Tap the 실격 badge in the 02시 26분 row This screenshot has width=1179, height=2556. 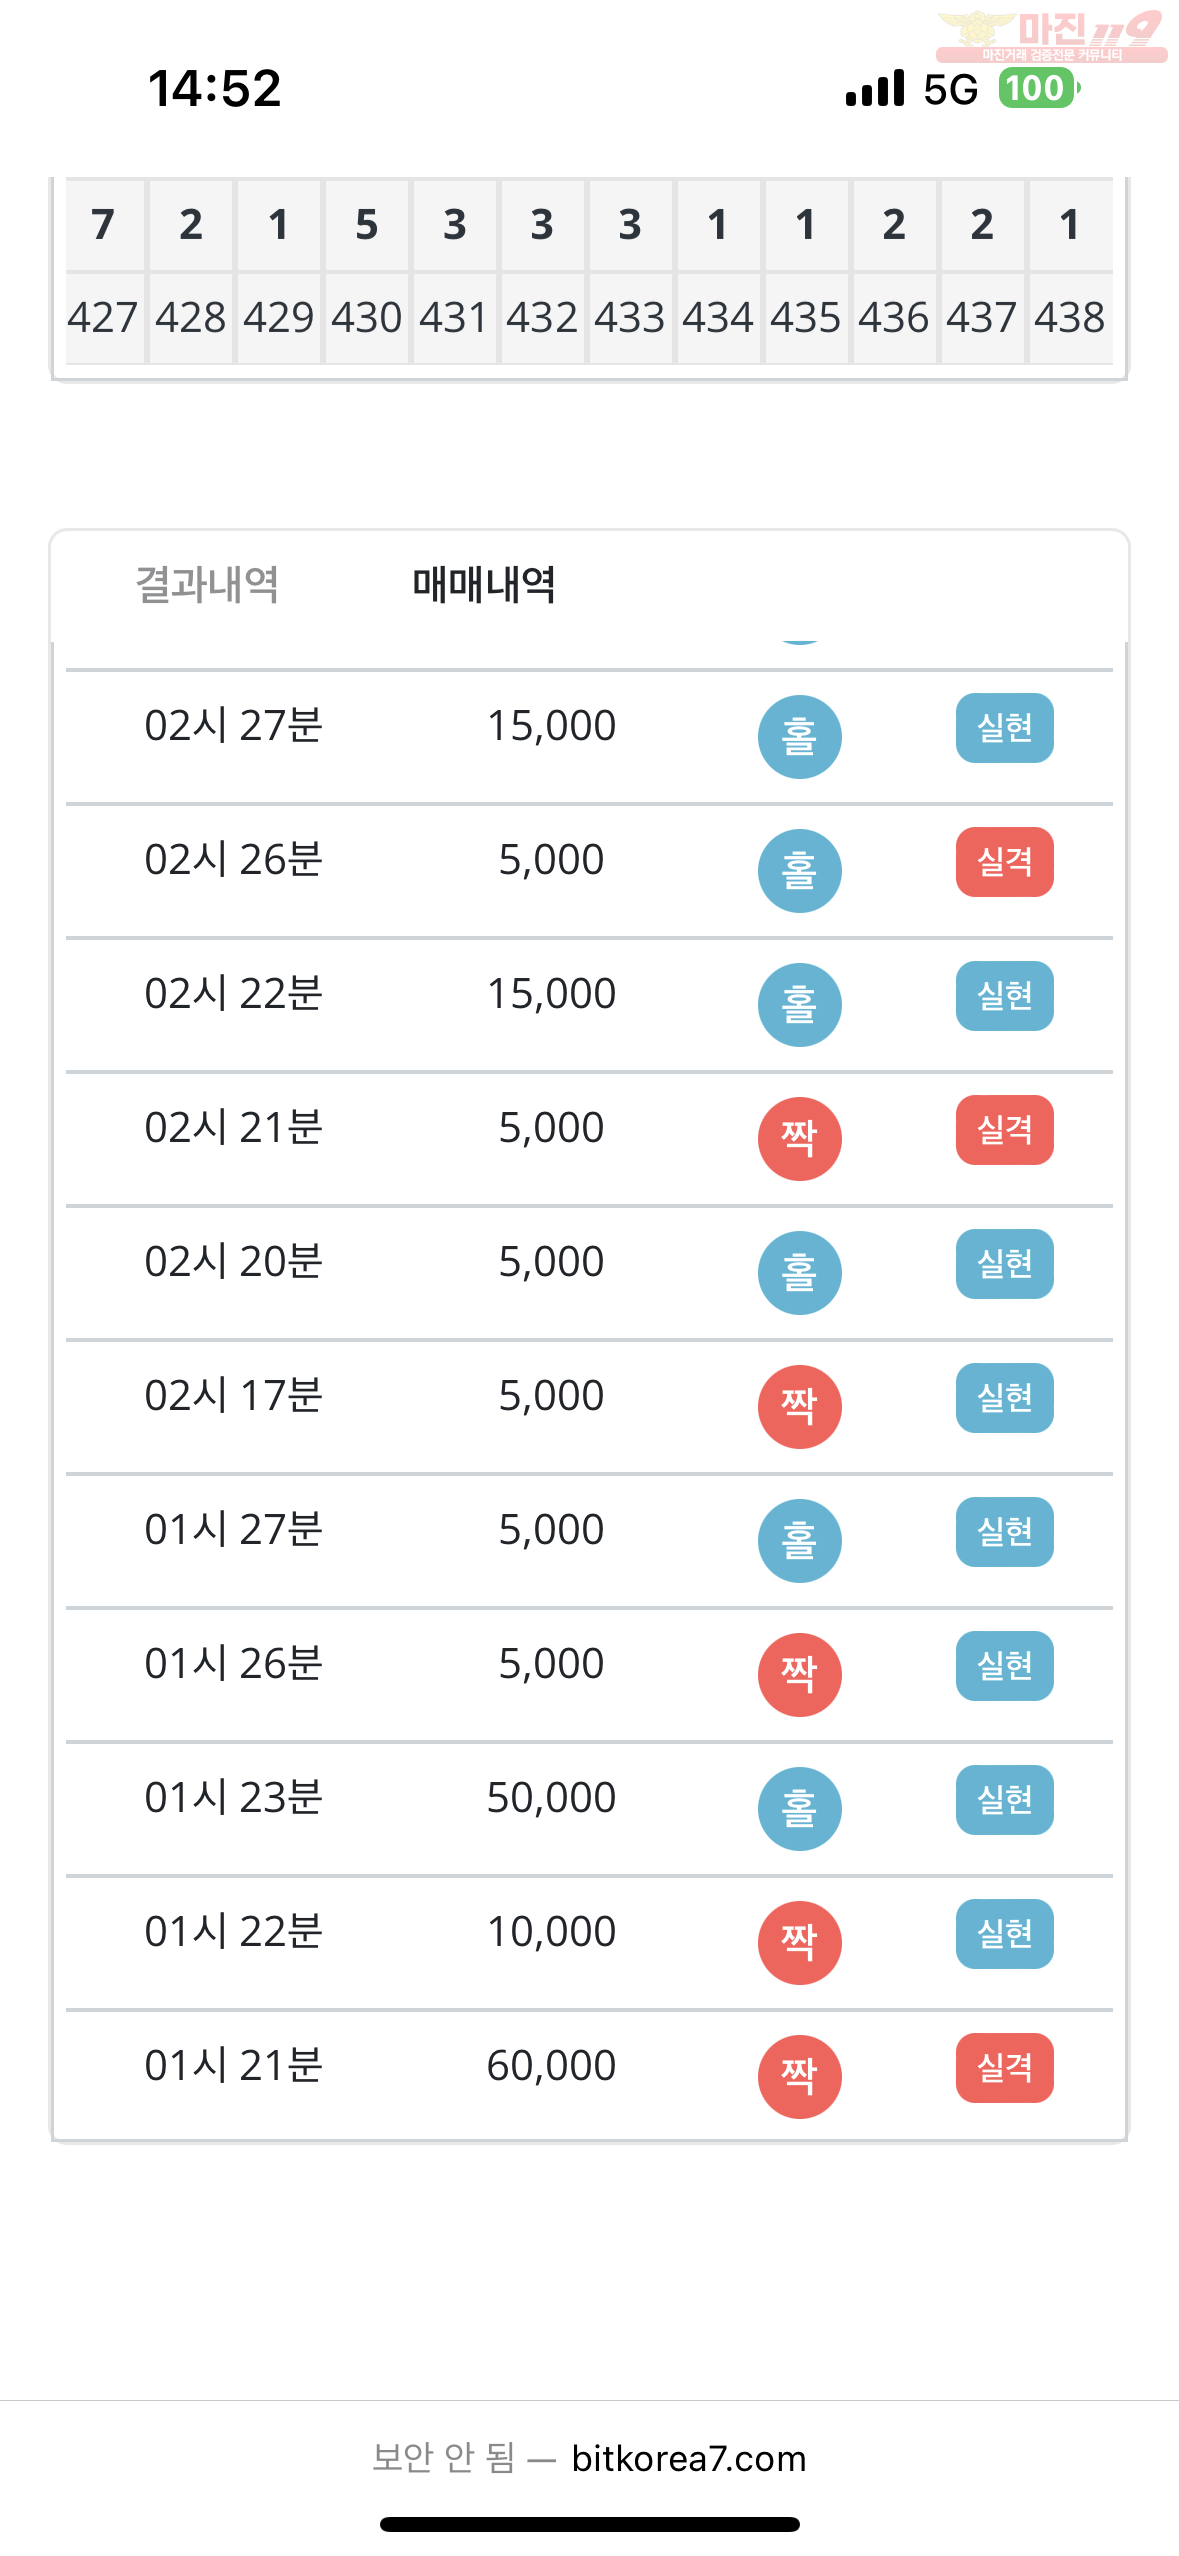[1004, 862]
